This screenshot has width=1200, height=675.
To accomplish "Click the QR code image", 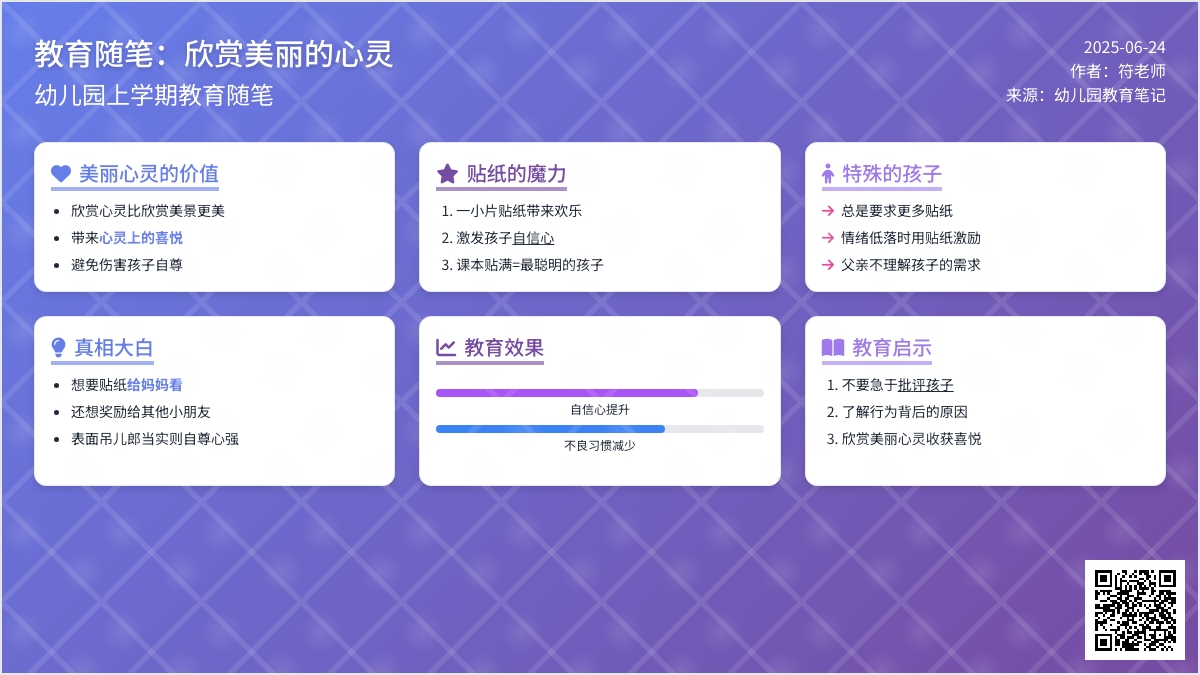I will coord(1135,610).
